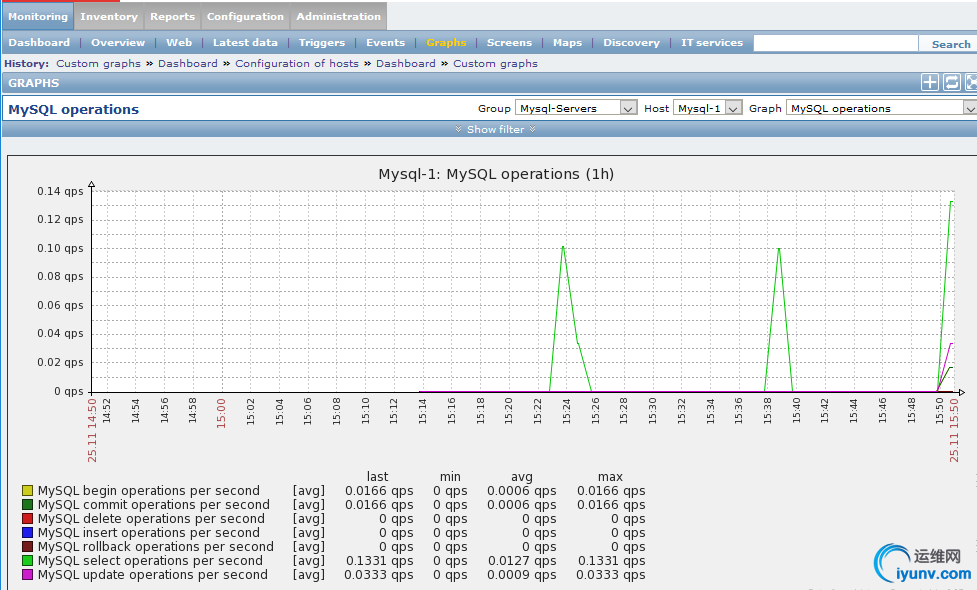Click the Search button
977x590 pixels.
tap(950, 44)
